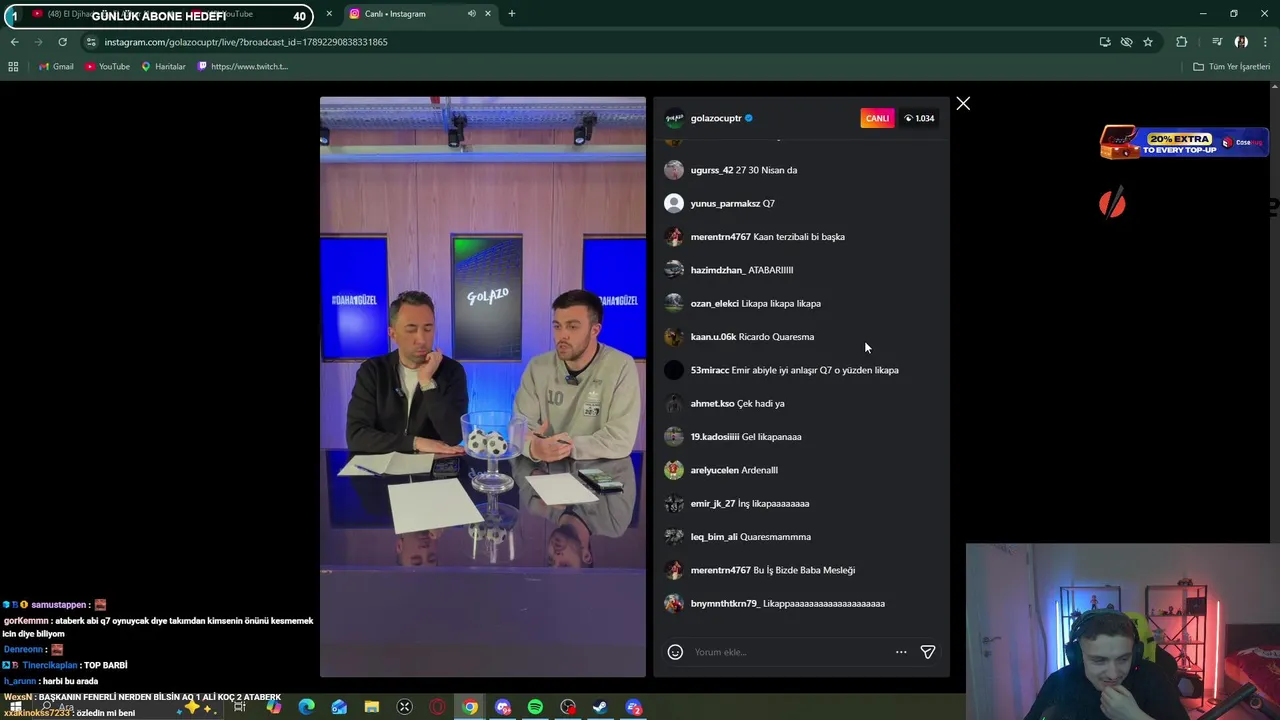Open bnymnthtkrn79_ commenter profile
This screenshot has height=720, width=1280.
click(725, 603)
